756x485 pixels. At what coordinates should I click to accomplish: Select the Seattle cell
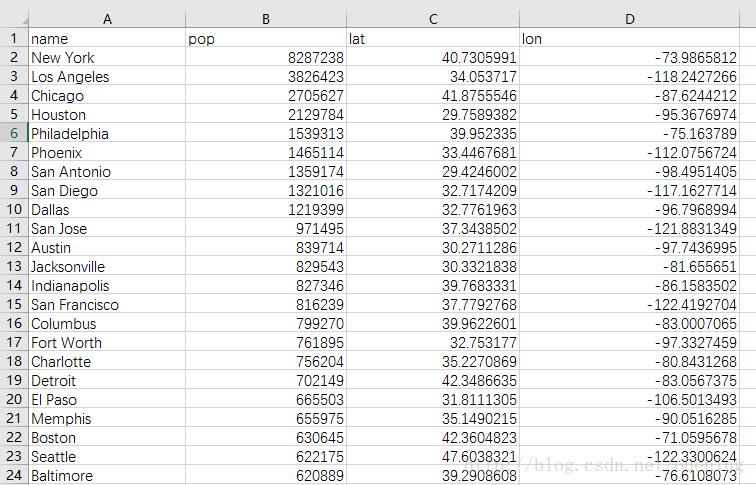coord(107,456)
